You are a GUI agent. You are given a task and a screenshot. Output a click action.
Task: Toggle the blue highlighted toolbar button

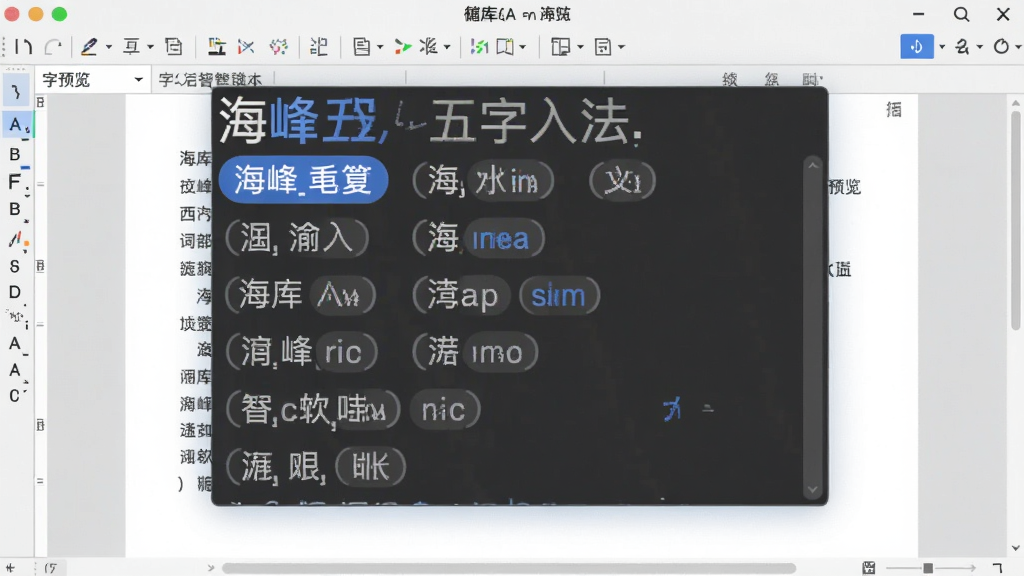(x=916, y=46)
